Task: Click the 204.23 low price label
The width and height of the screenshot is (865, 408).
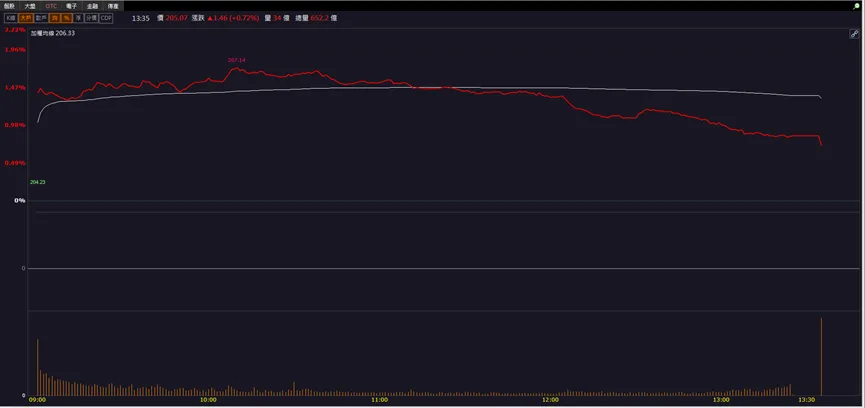Action: (38, 182)
